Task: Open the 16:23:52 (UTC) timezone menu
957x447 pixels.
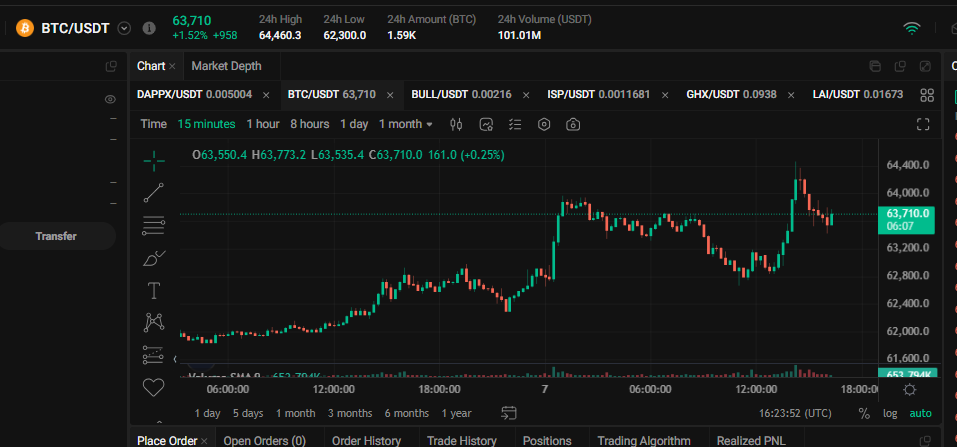Action: click(x=795, y=413)
